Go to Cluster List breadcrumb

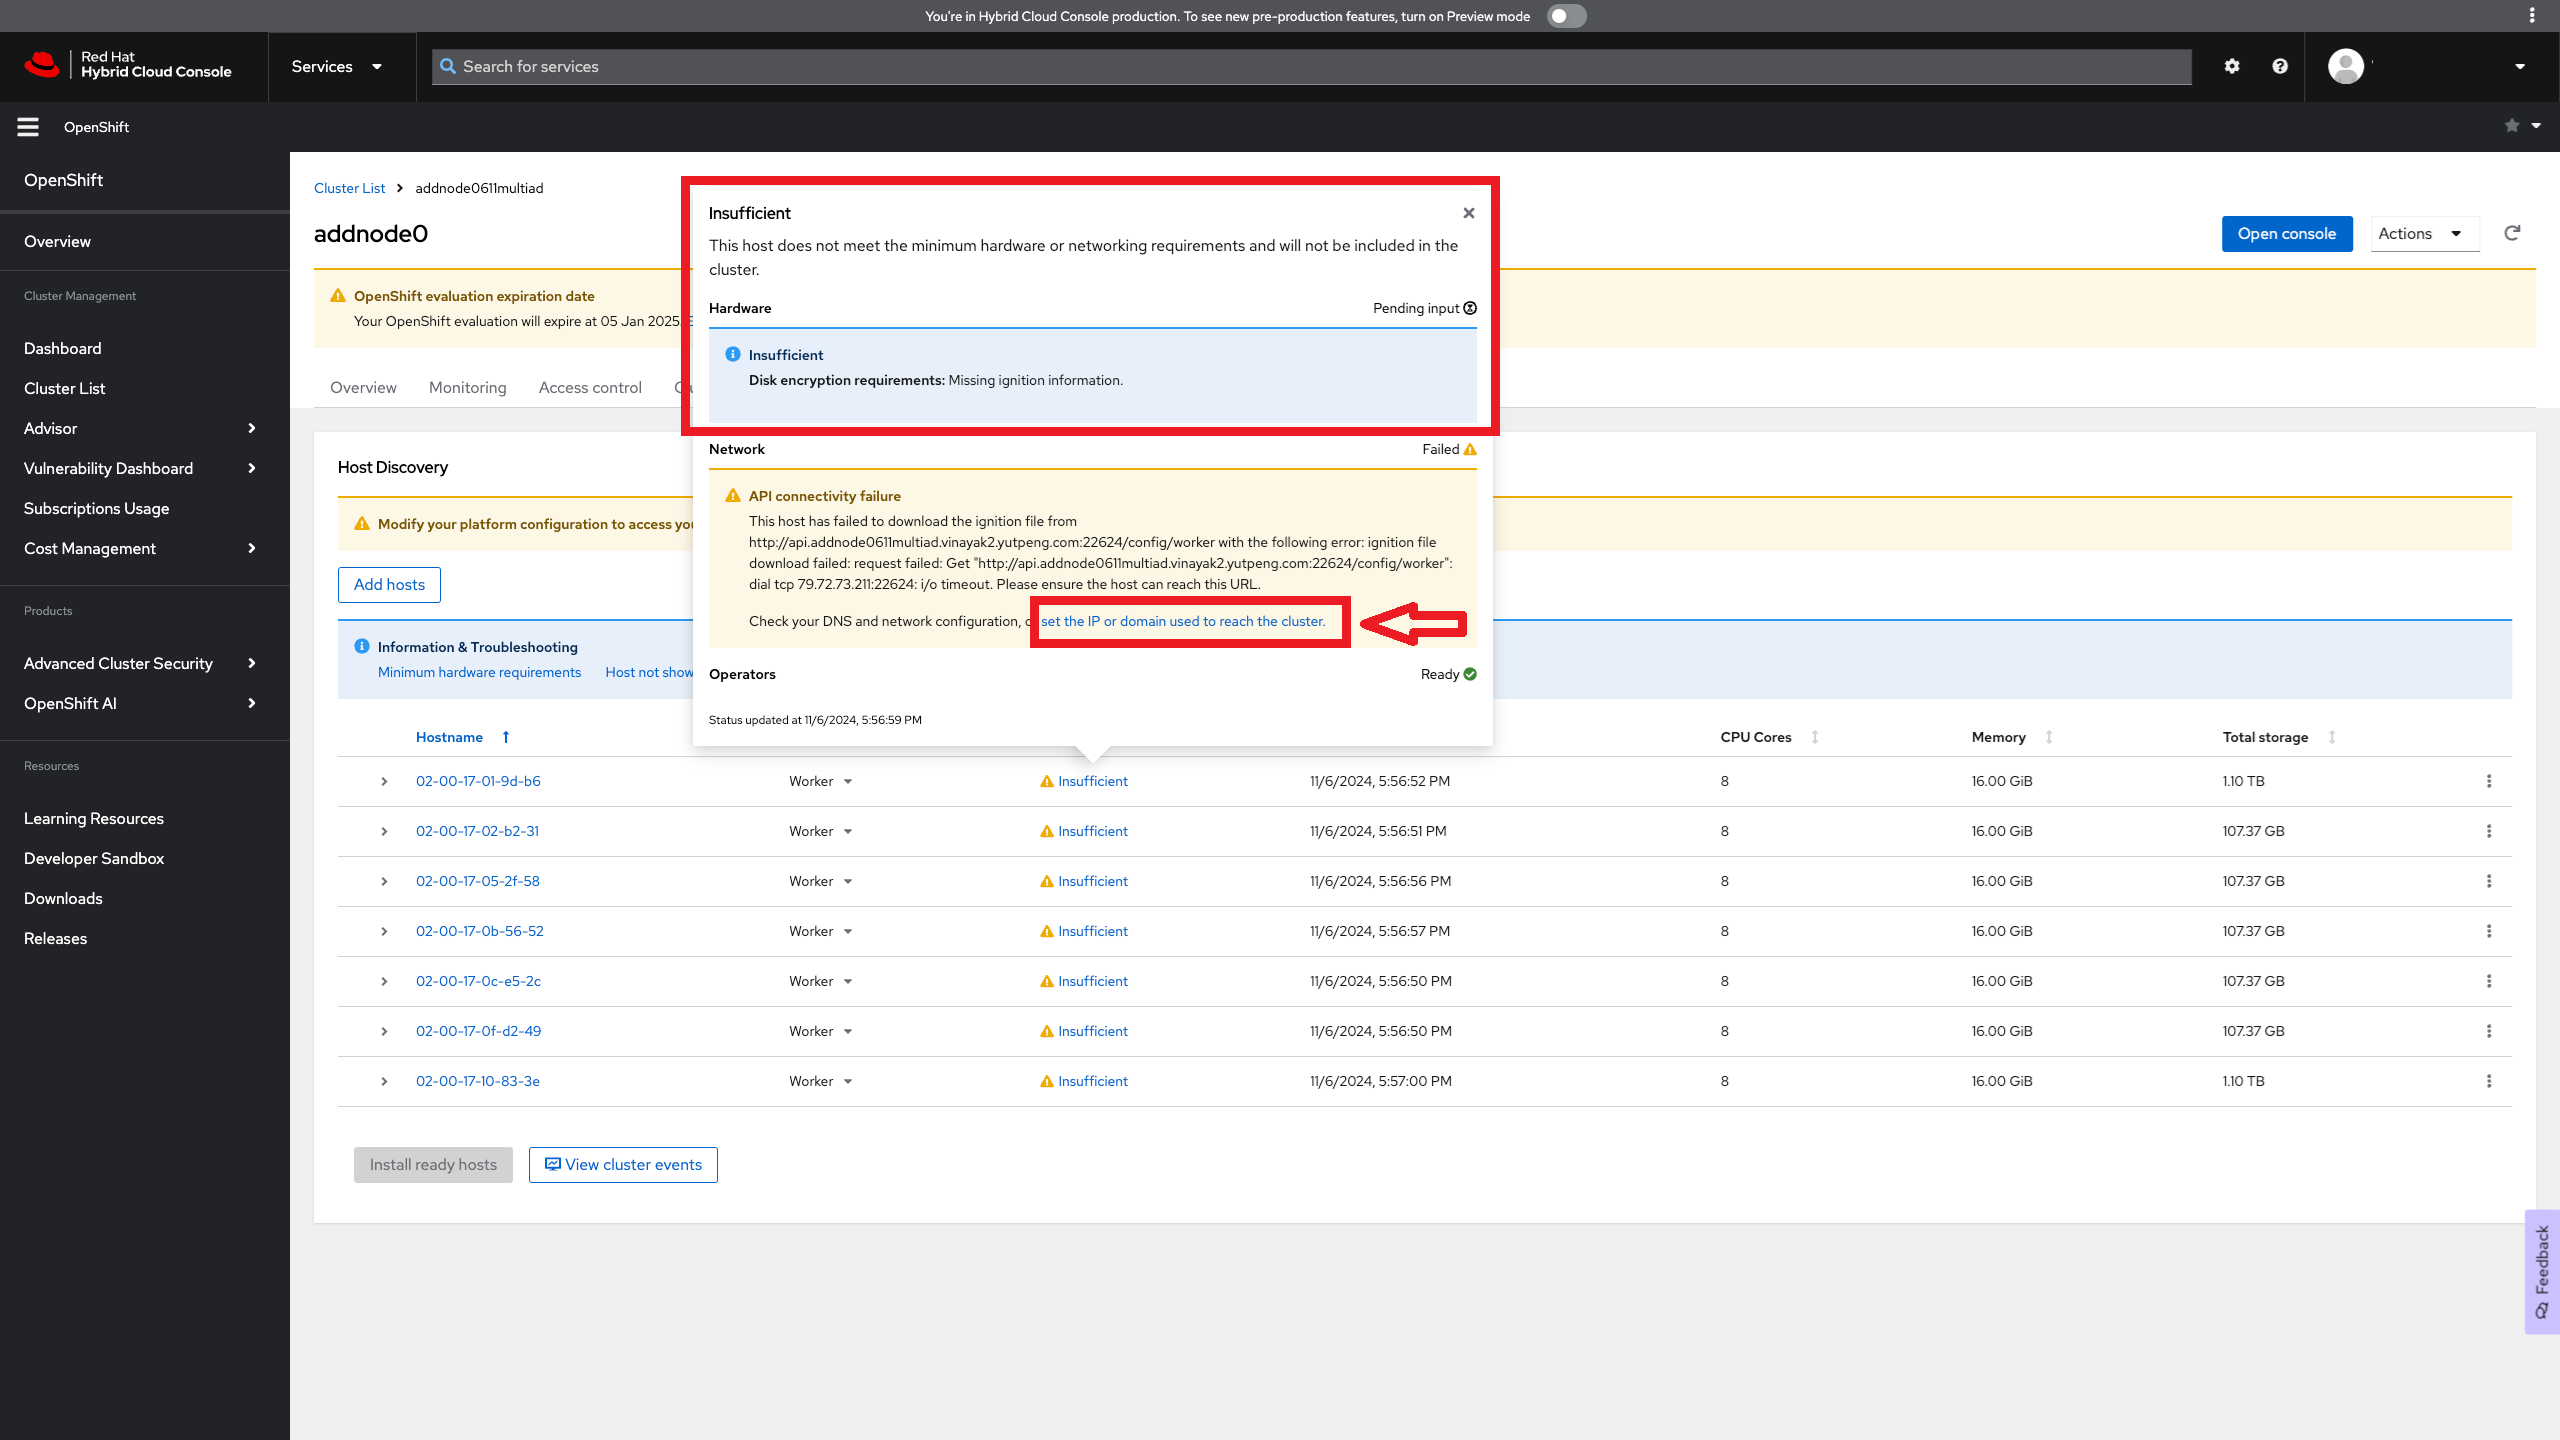349,188
